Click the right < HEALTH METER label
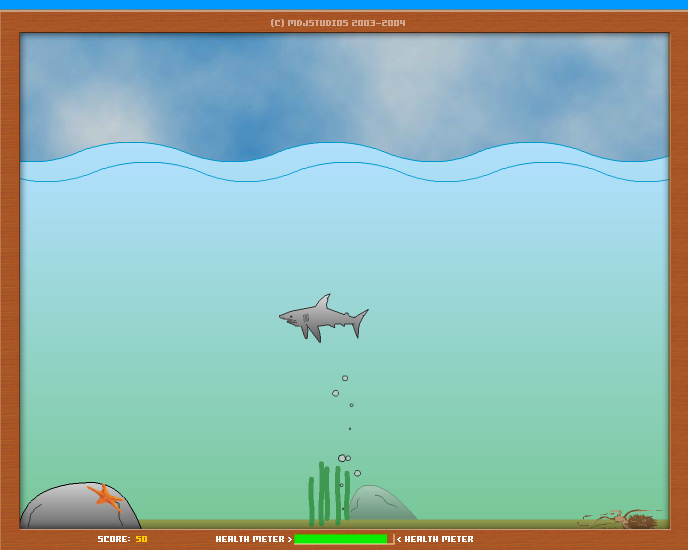This screenshot has height=550, width=688. tap(435, 539)
